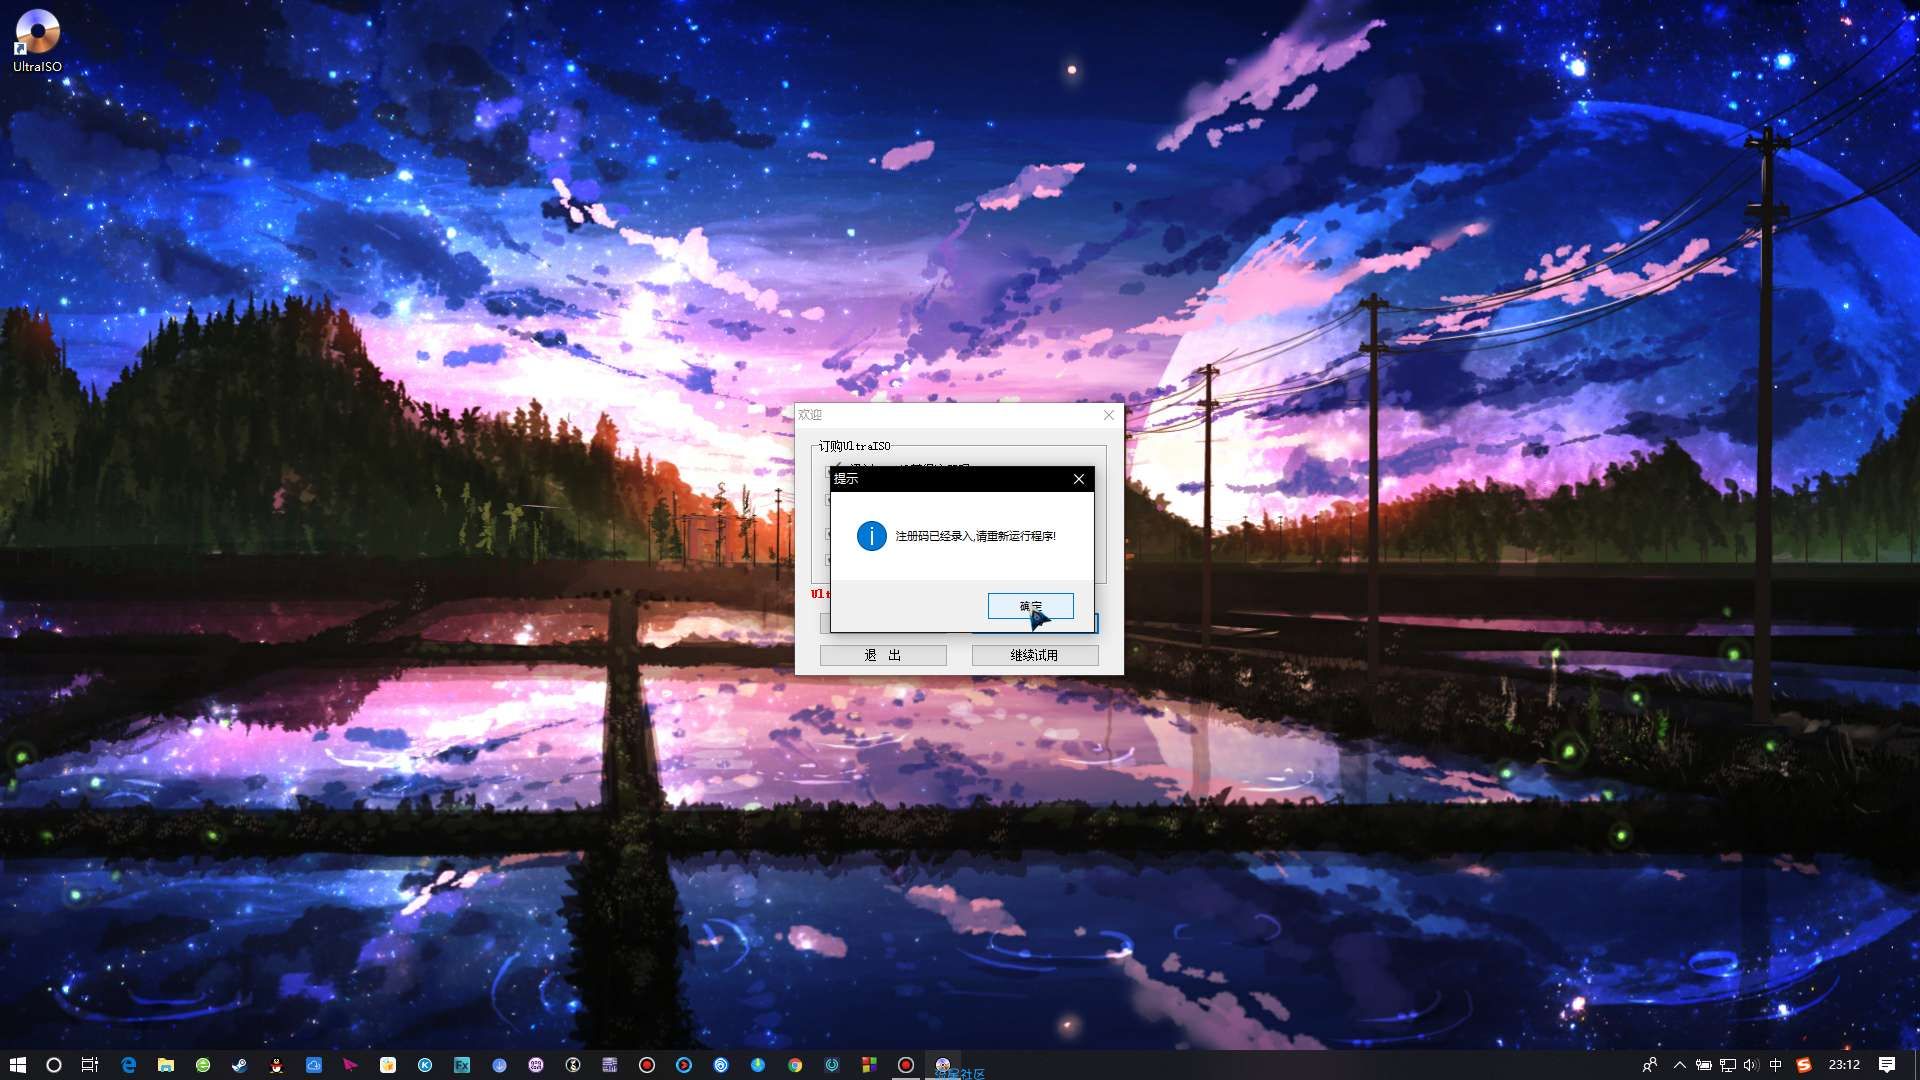This screenshot has width=1920, height=1080.
Task: Open the second red record-button taskbar icon
Action: point(906,1065)
